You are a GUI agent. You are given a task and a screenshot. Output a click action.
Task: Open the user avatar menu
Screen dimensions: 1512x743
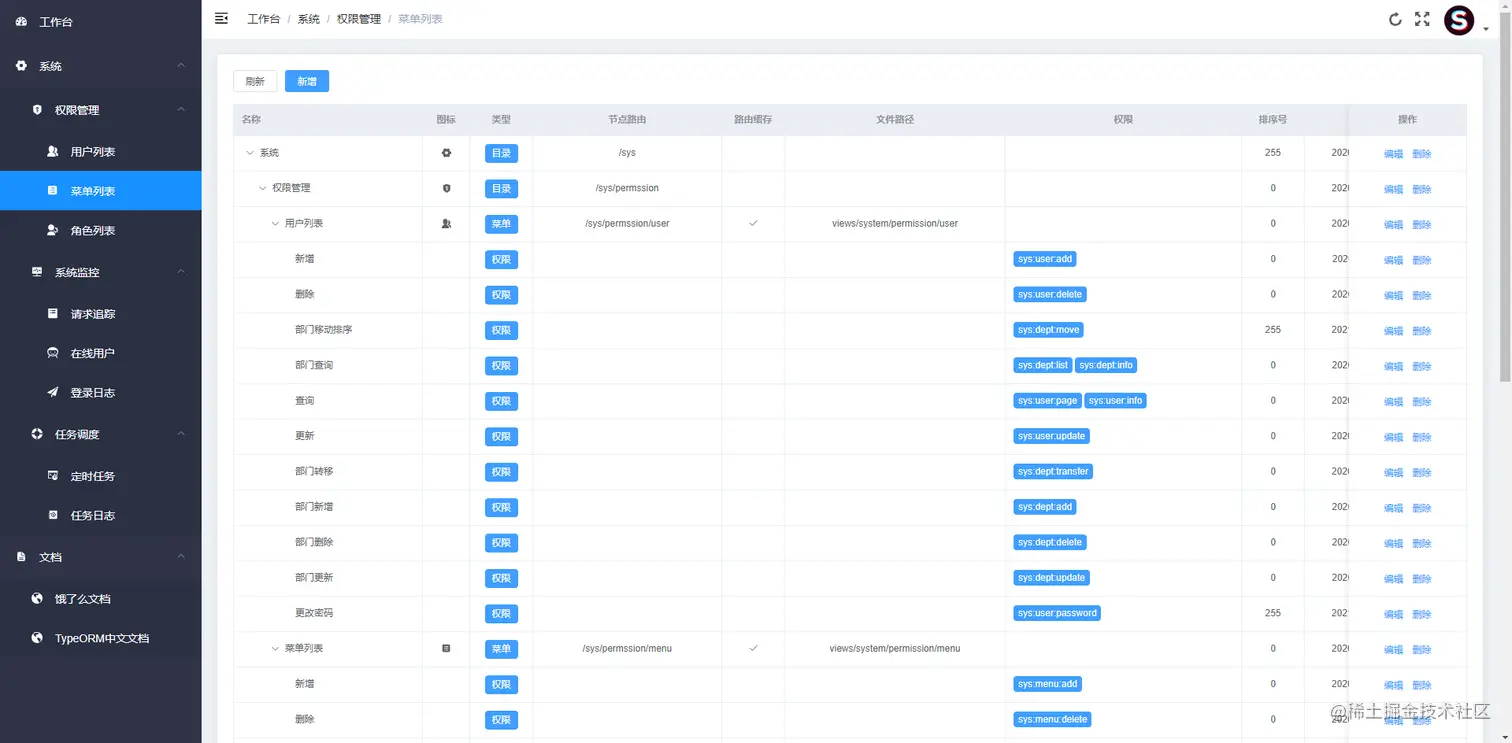point(1459,20)
